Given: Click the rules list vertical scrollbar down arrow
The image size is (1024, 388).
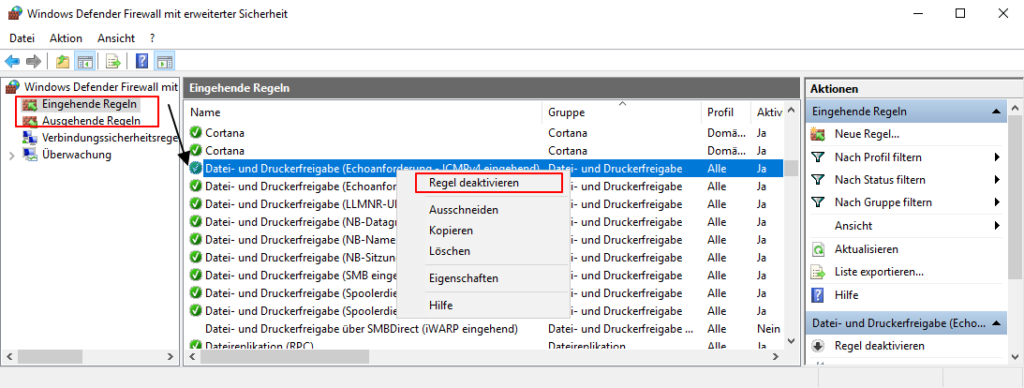Looking at the screenshot, I should tap(791, 341).
